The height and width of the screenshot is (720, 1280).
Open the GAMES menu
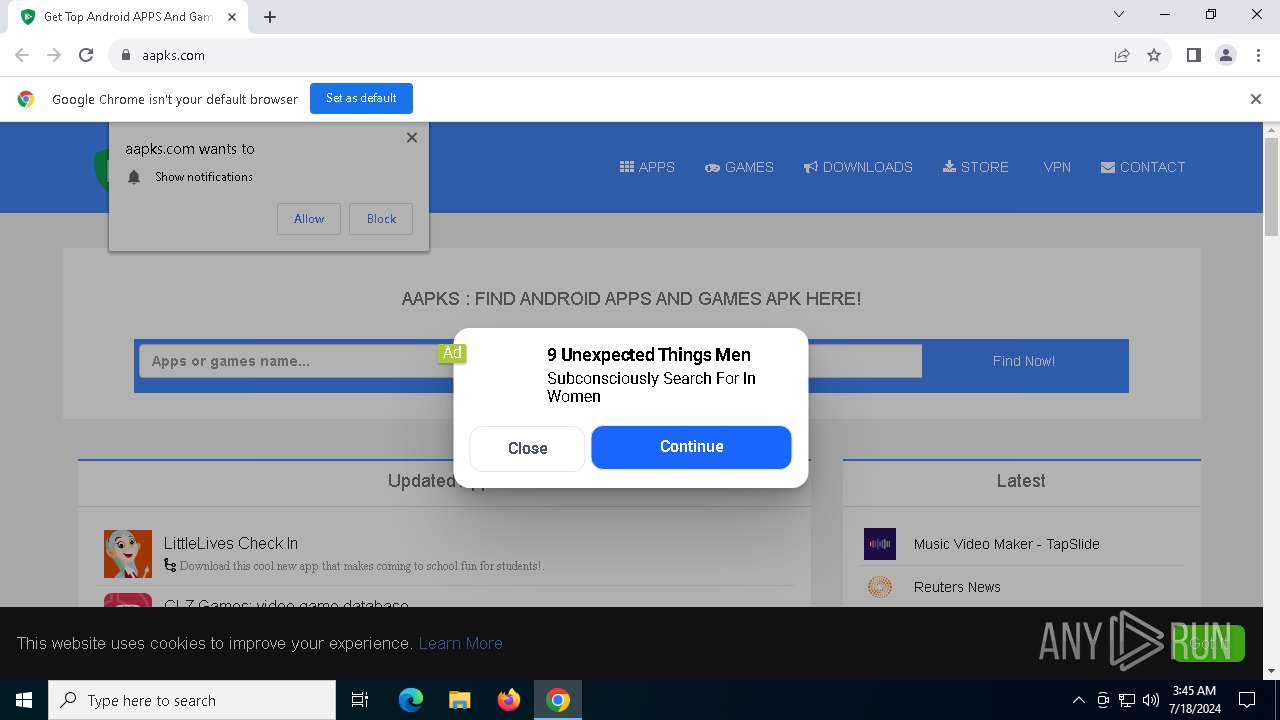click(739, 167)
